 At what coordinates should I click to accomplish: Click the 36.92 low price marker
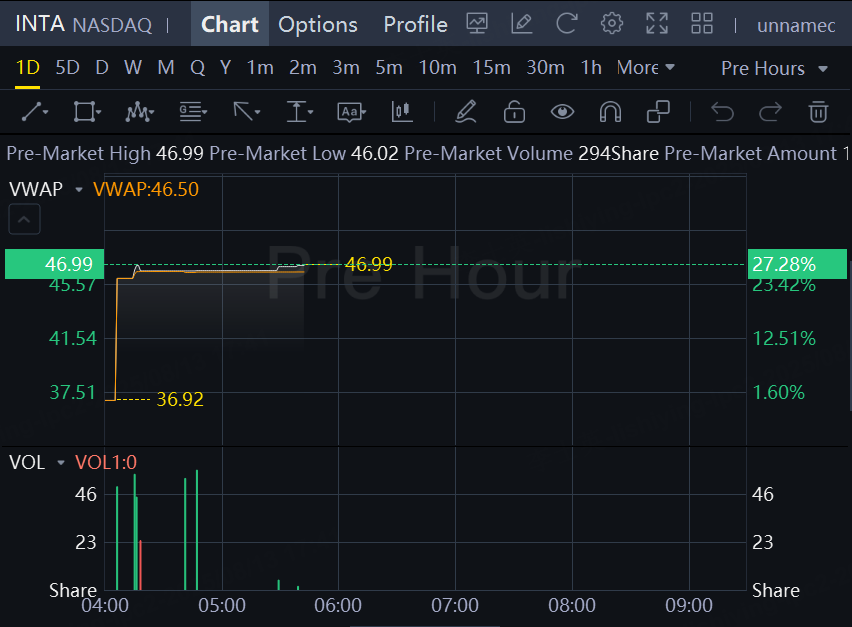180,400
